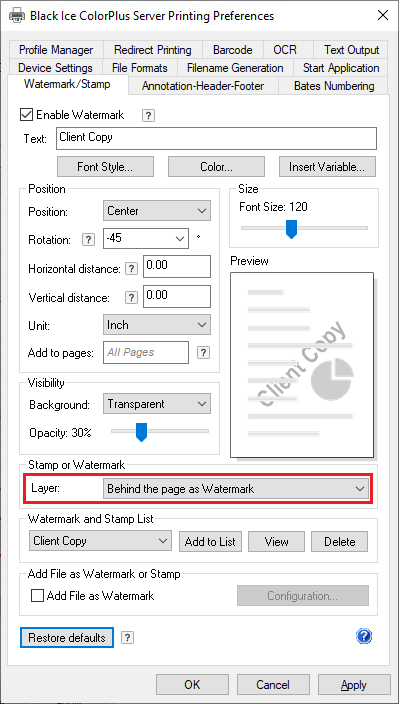
Task: Click the Font Style... button
Action: point(105,167)
